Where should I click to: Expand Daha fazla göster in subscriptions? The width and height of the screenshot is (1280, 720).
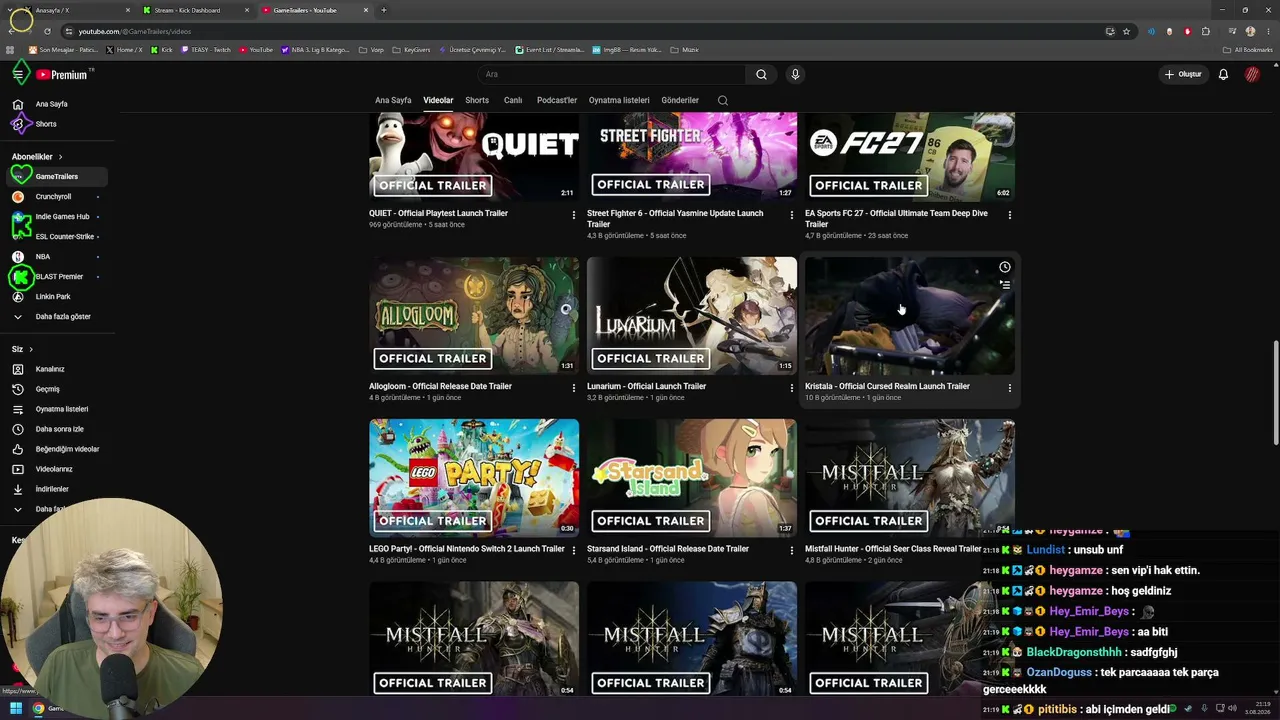point(57,317)
